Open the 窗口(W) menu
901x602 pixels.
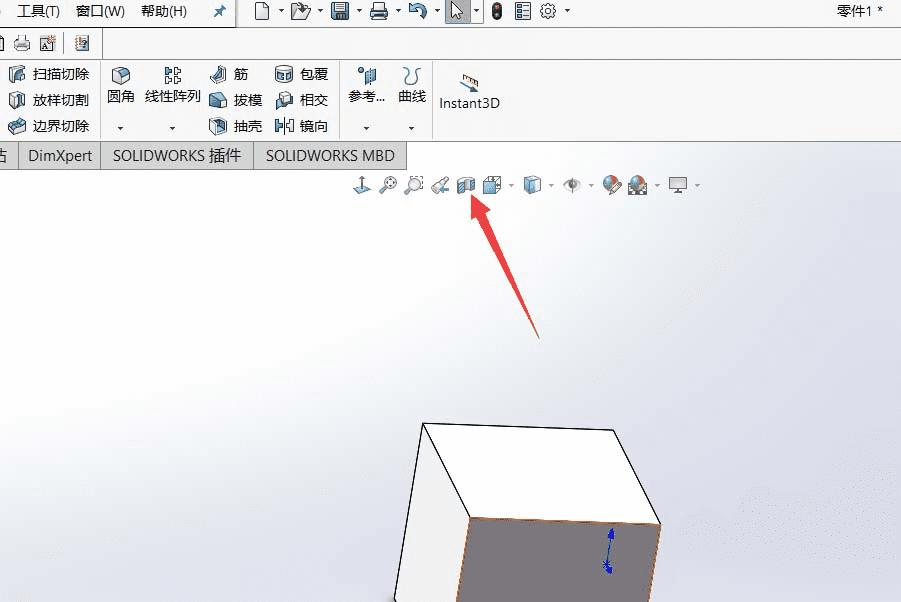click(x=101, y=11)
